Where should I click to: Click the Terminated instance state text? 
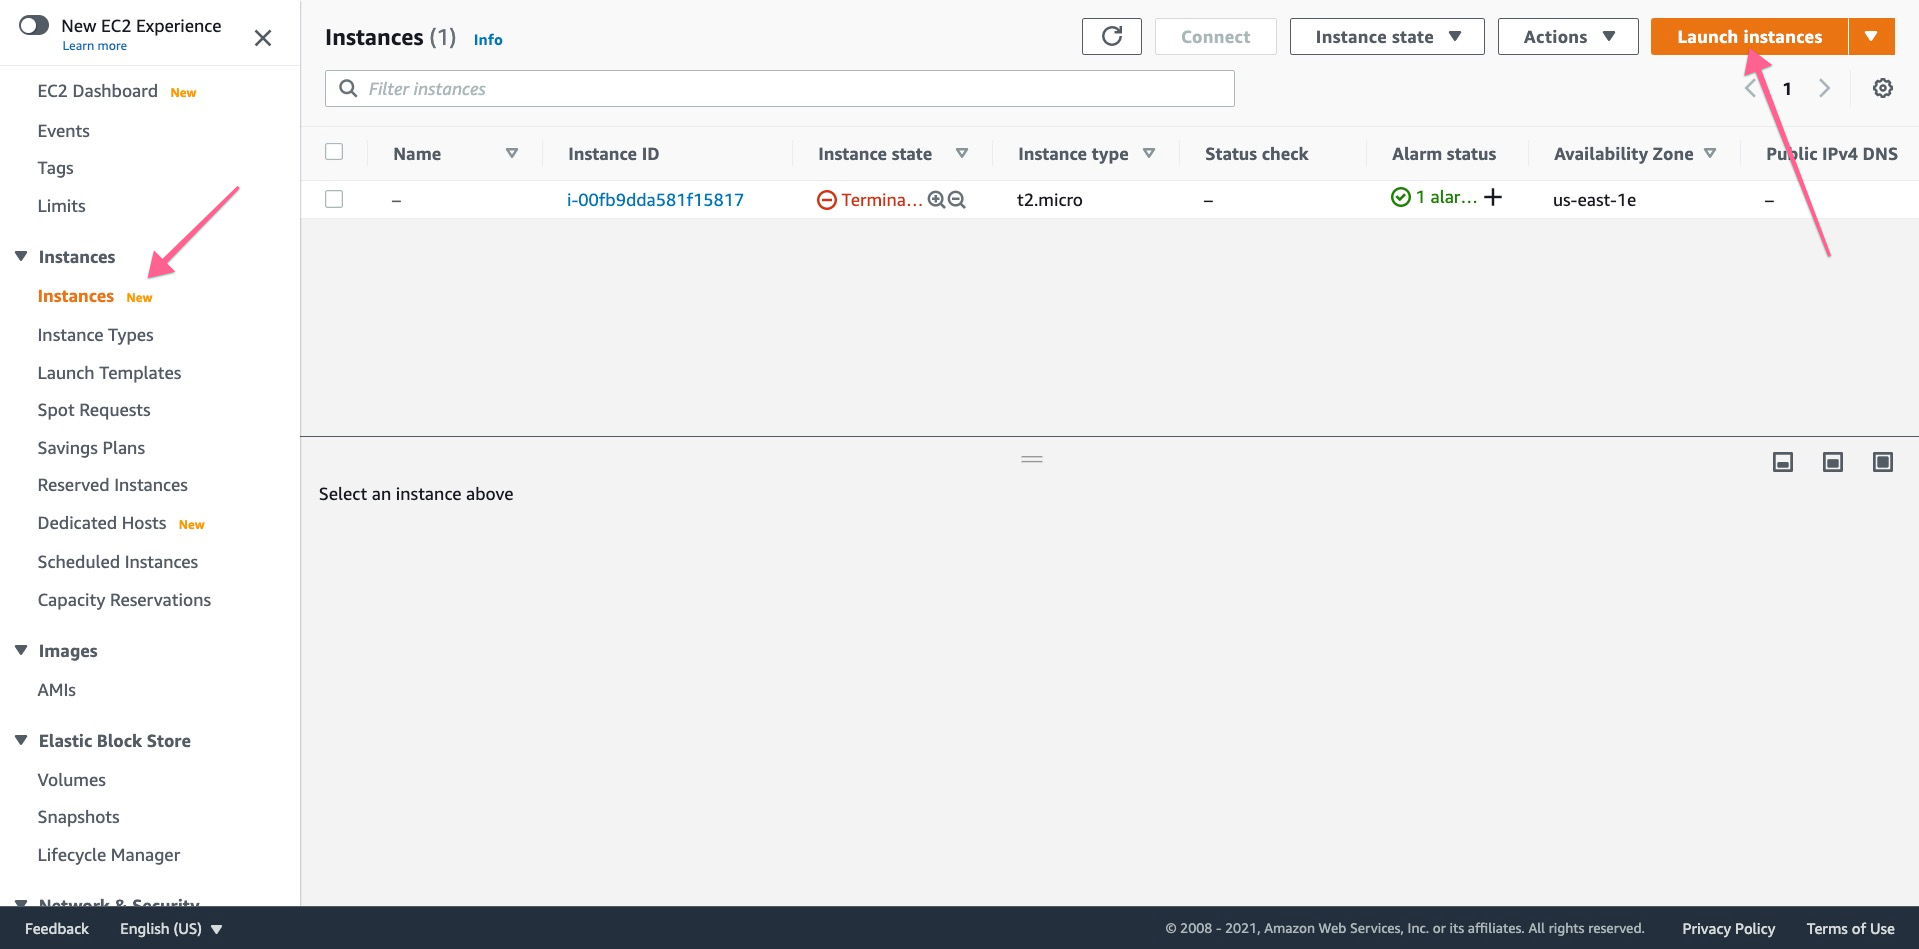881,200
